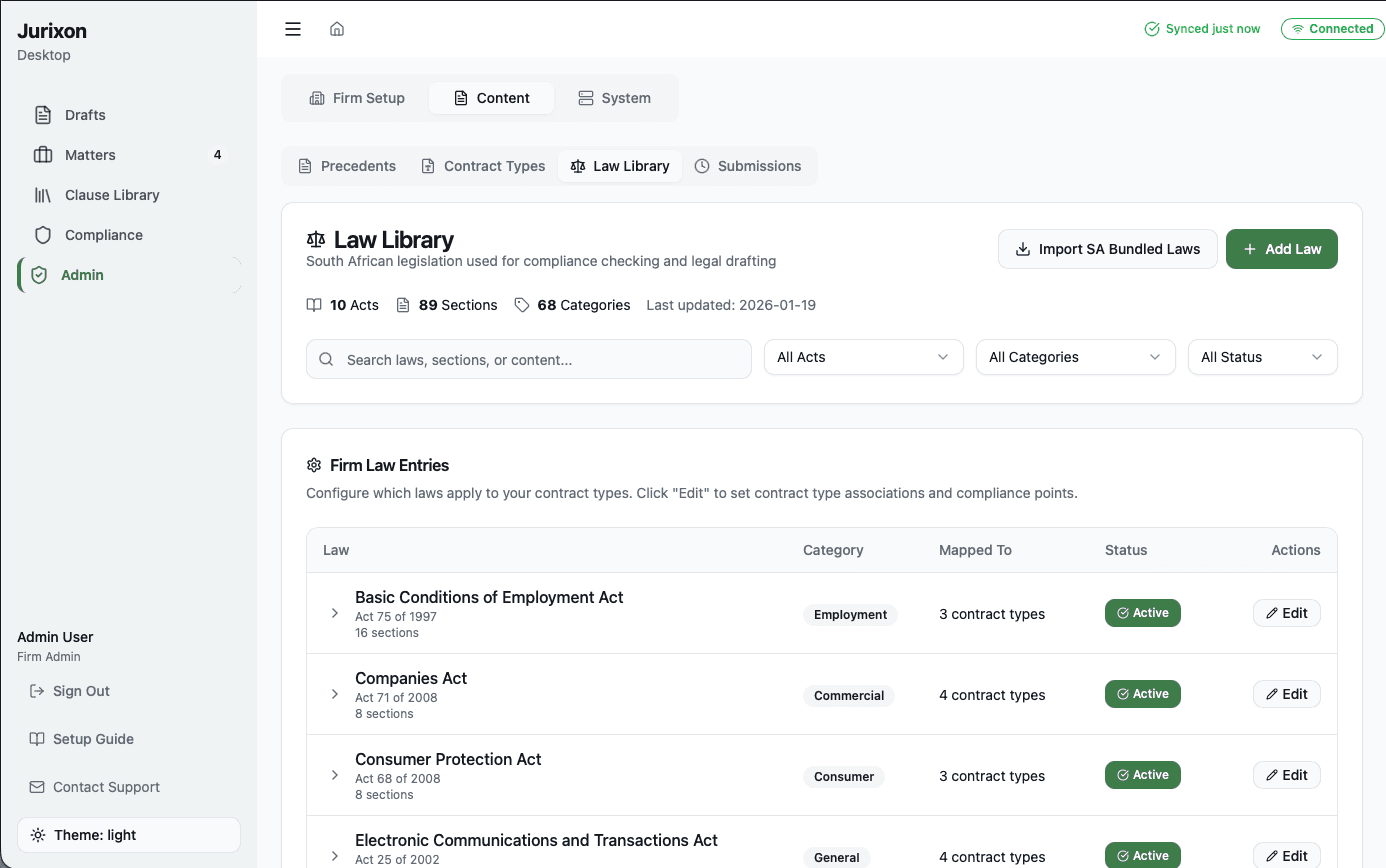Go to Compliance shield in sidebar
The width and height of the screenshot is (1386, 868).
click(x=43, y=235)
